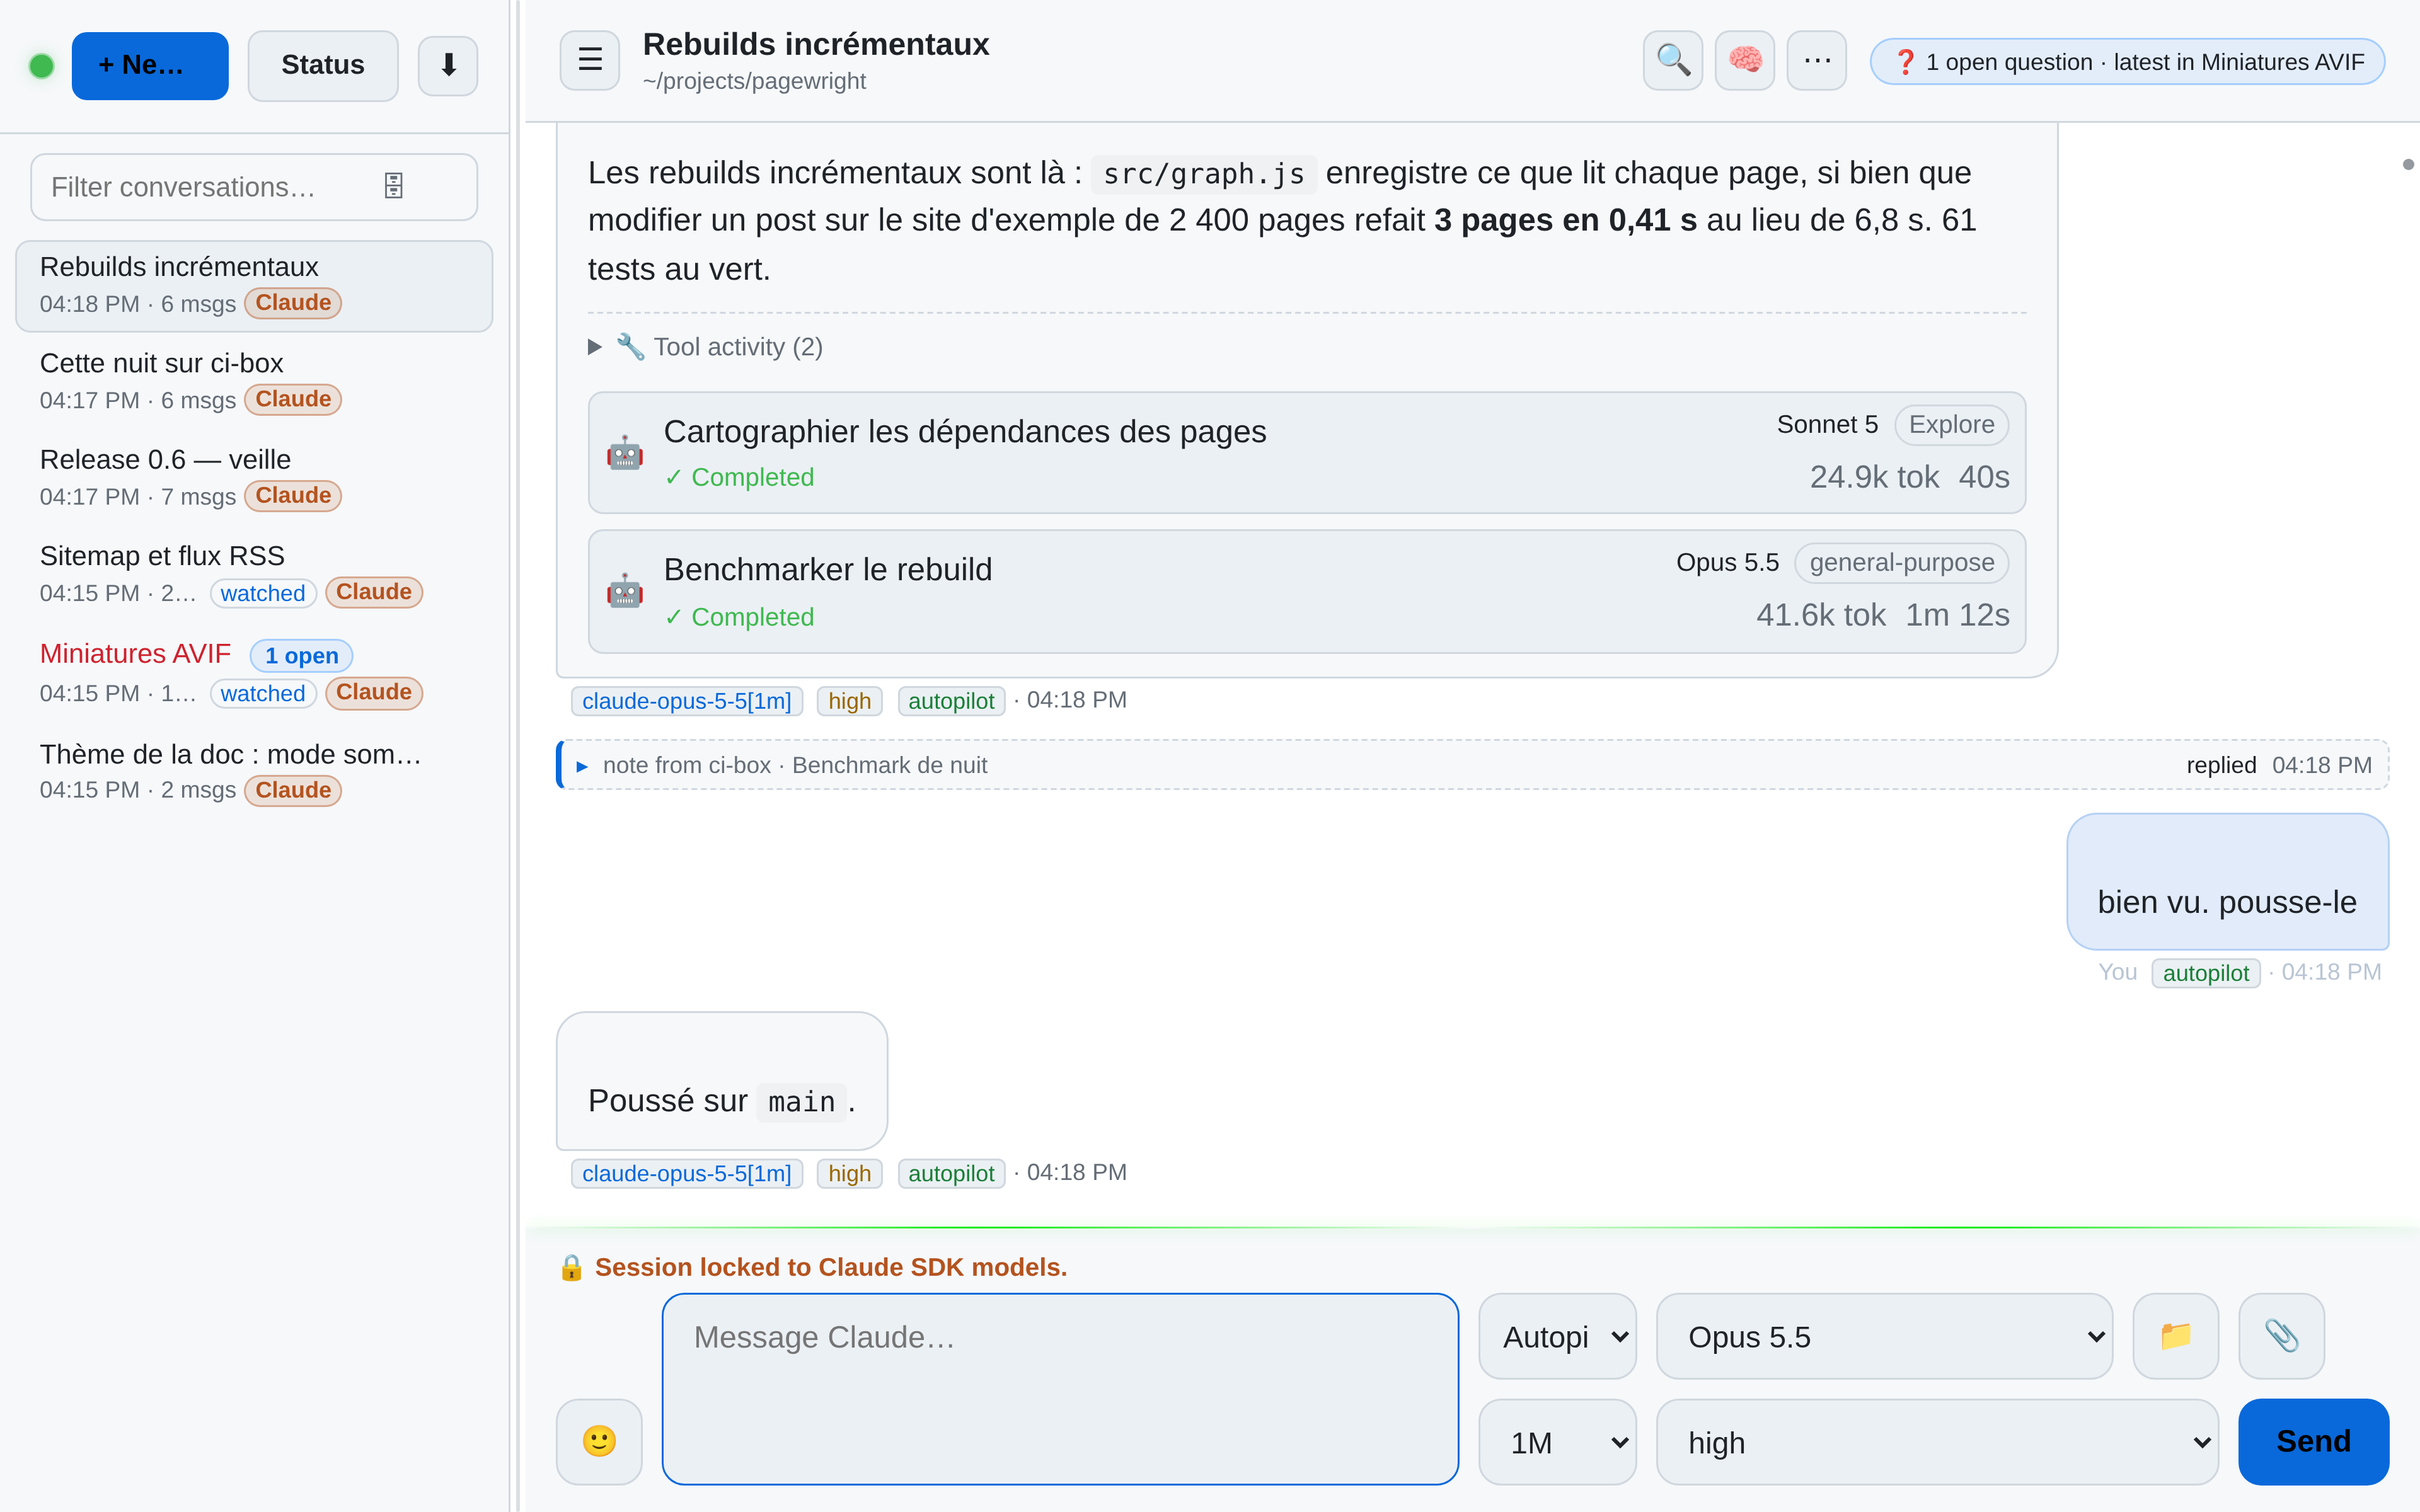
Task: Click general-purpose tag on Benchmarker card
Action: 1901,562
